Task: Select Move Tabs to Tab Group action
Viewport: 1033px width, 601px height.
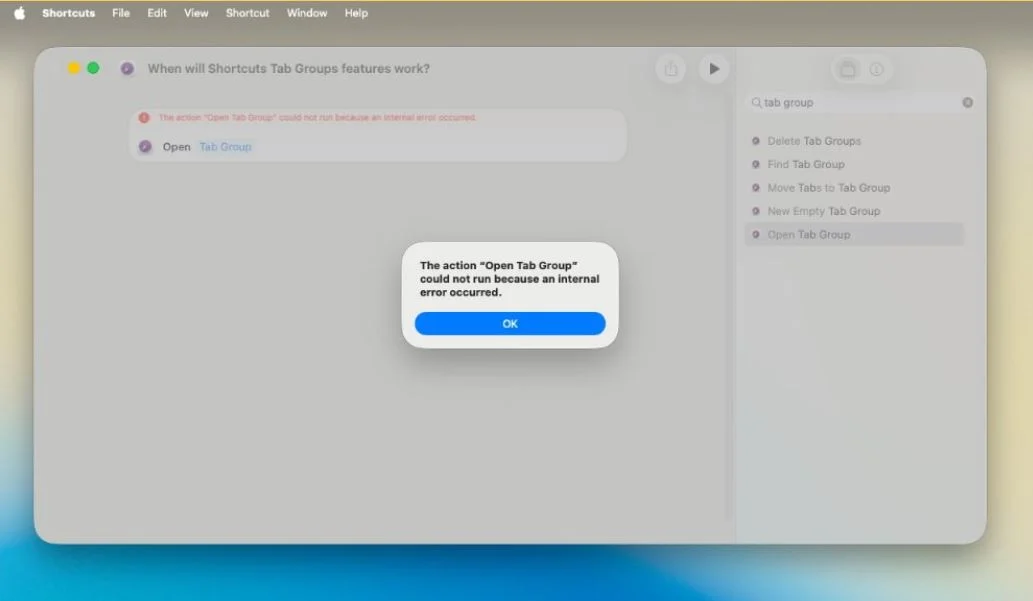Action: point(854,188)
